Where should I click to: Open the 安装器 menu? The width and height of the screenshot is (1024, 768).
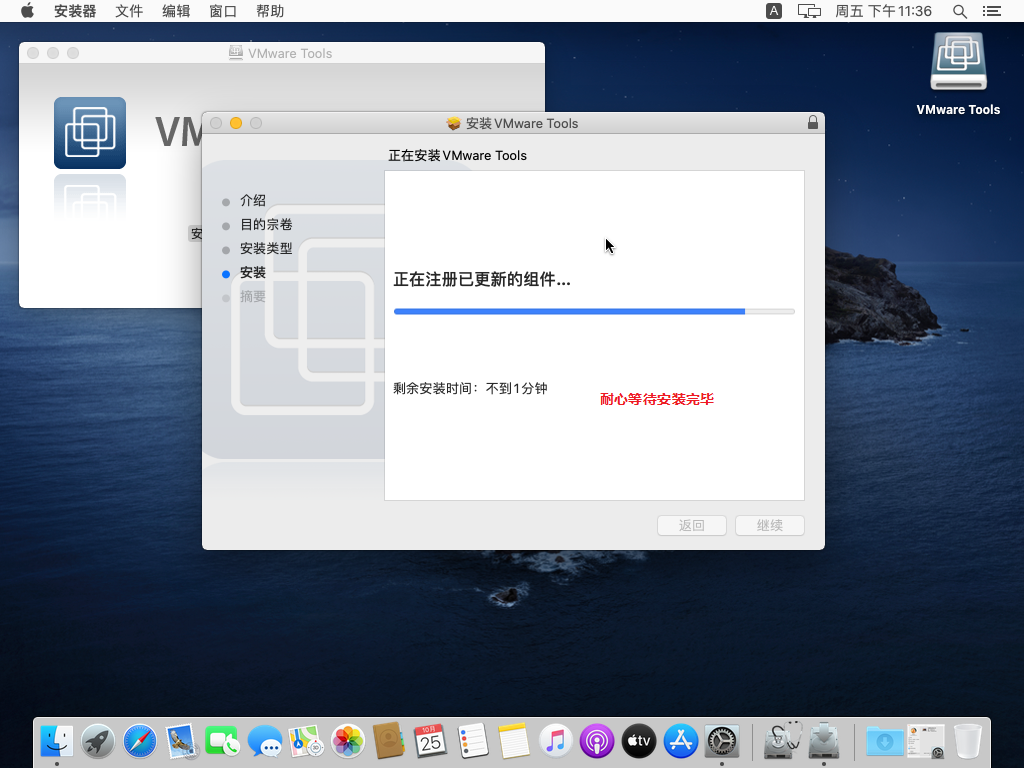tap(75, 11)
